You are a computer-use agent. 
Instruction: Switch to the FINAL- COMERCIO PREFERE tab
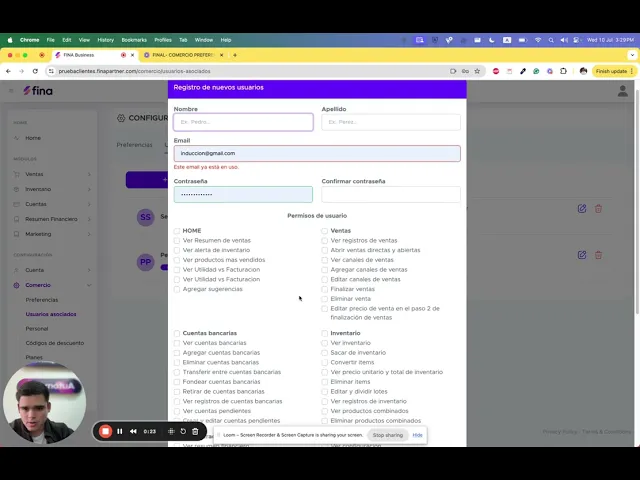(183, 55)
